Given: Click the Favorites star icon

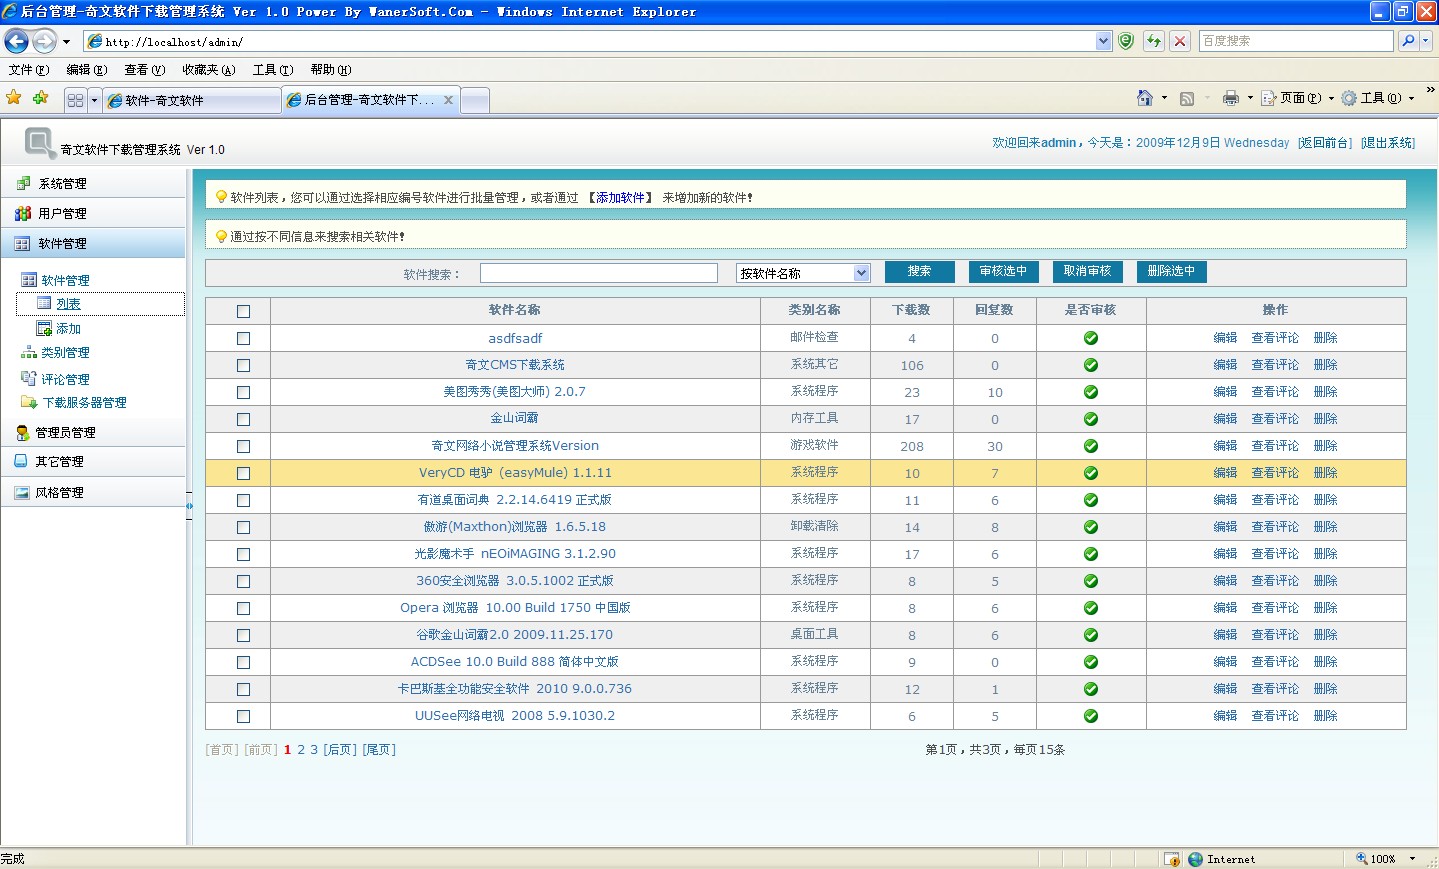Looking at the screenshot, I should click(x=14, y=98).
